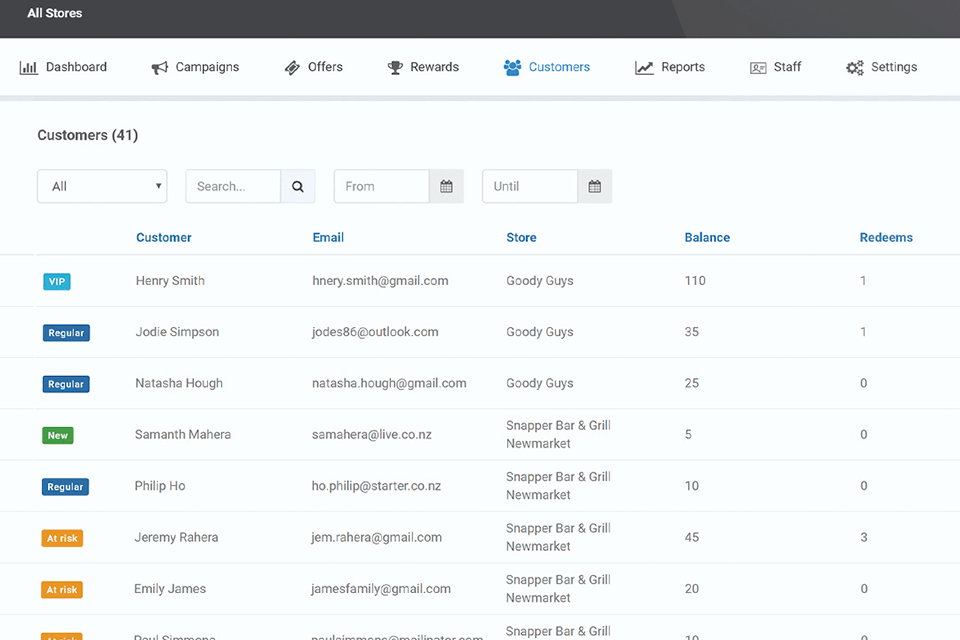Screen dimensions: 960x640
Task: Click into the From date field
Action: (x=381, y=186)
